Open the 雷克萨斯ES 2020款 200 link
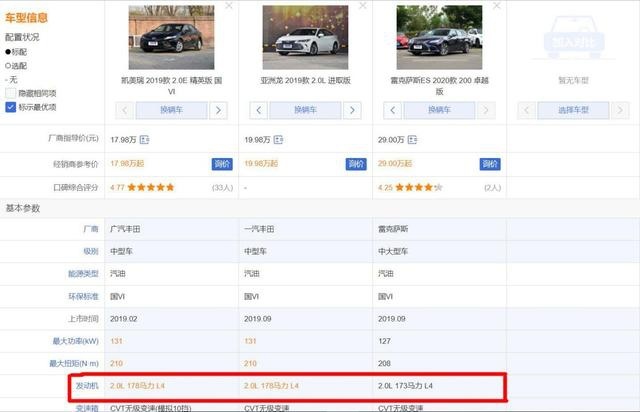Viewport: 640px width, 412px height. pos(439,86)
